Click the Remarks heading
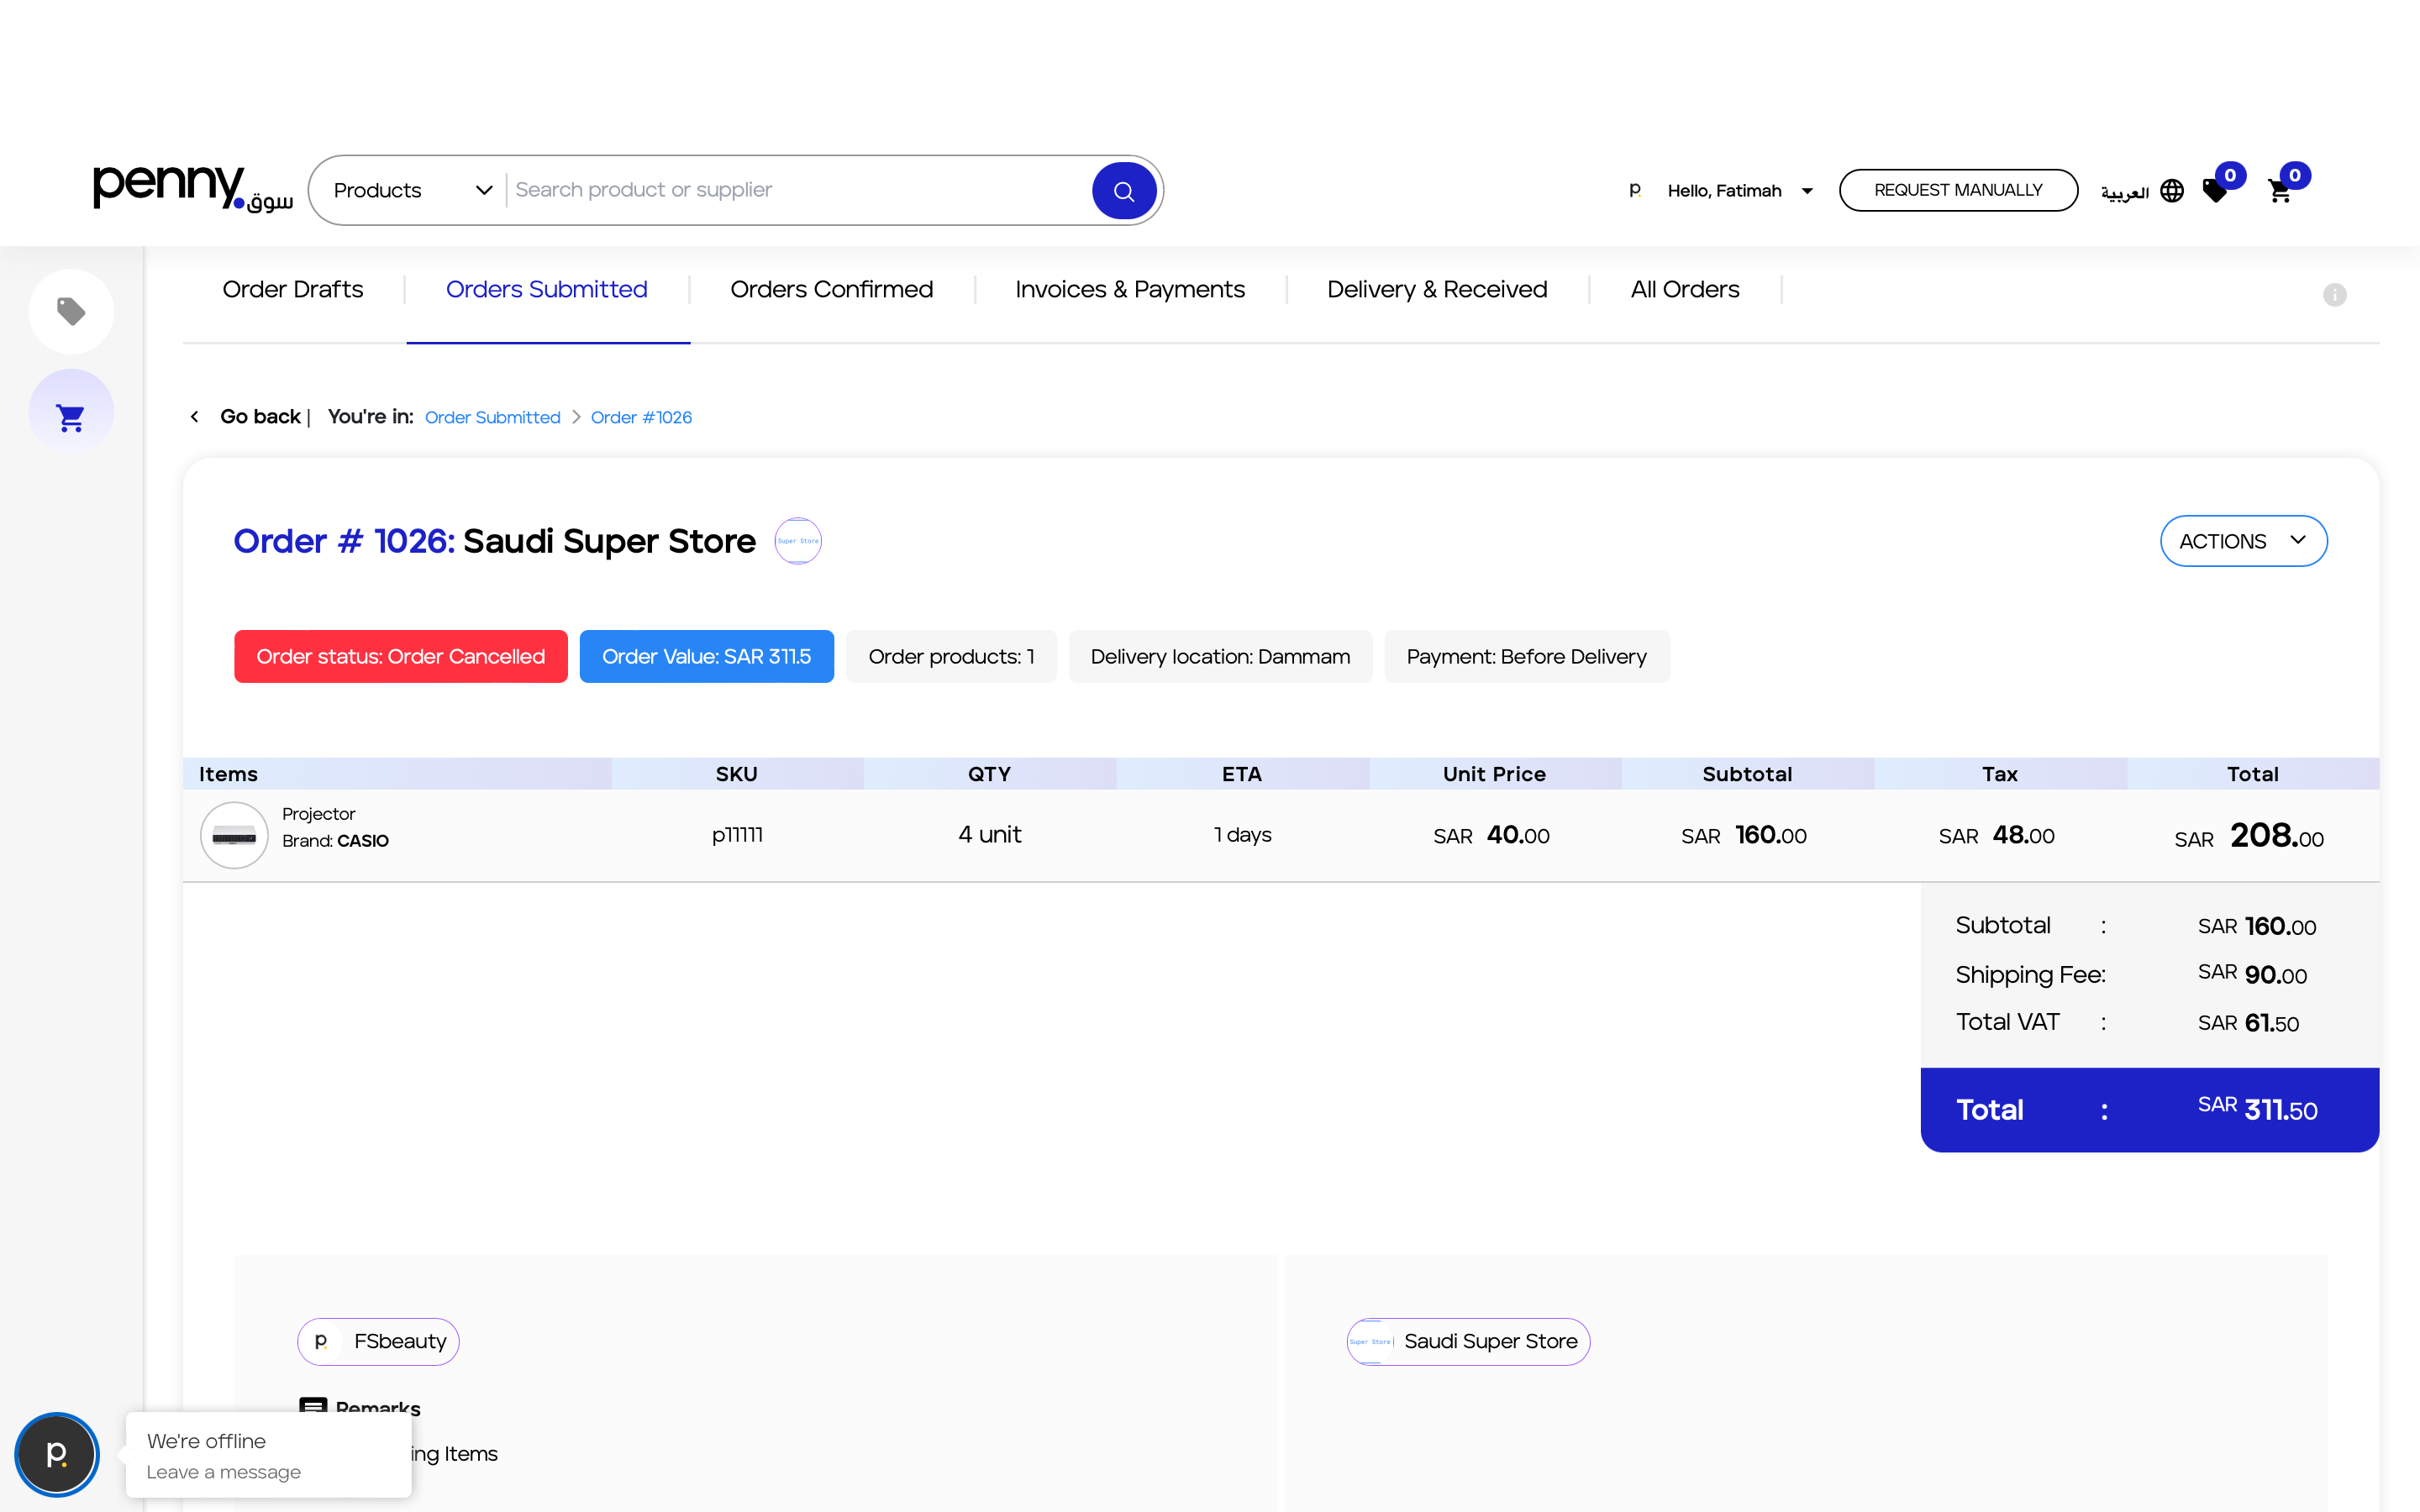 378,1408
